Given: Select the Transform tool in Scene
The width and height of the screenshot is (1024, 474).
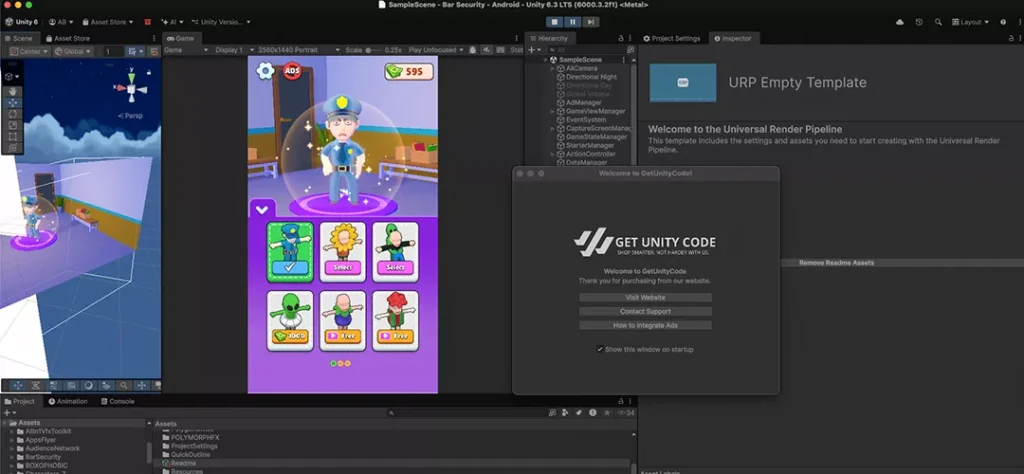Looking at the screenshot, I should coord(12,148).
